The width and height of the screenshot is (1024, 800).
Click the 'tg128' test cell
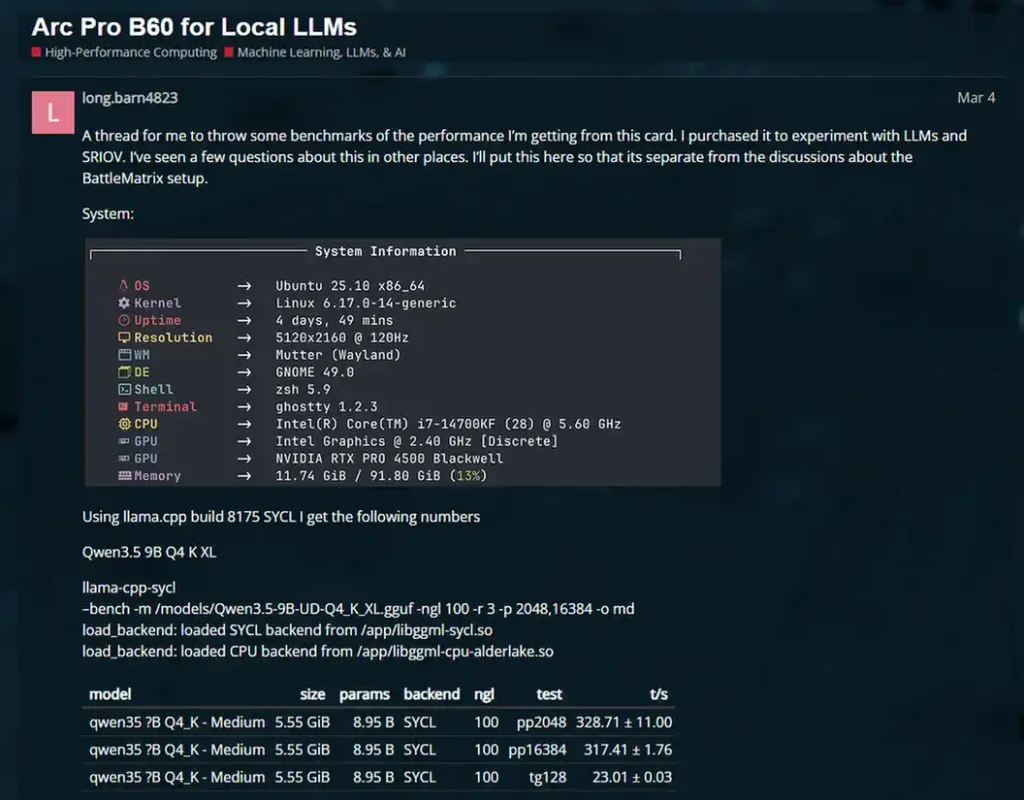coord(548,777)
